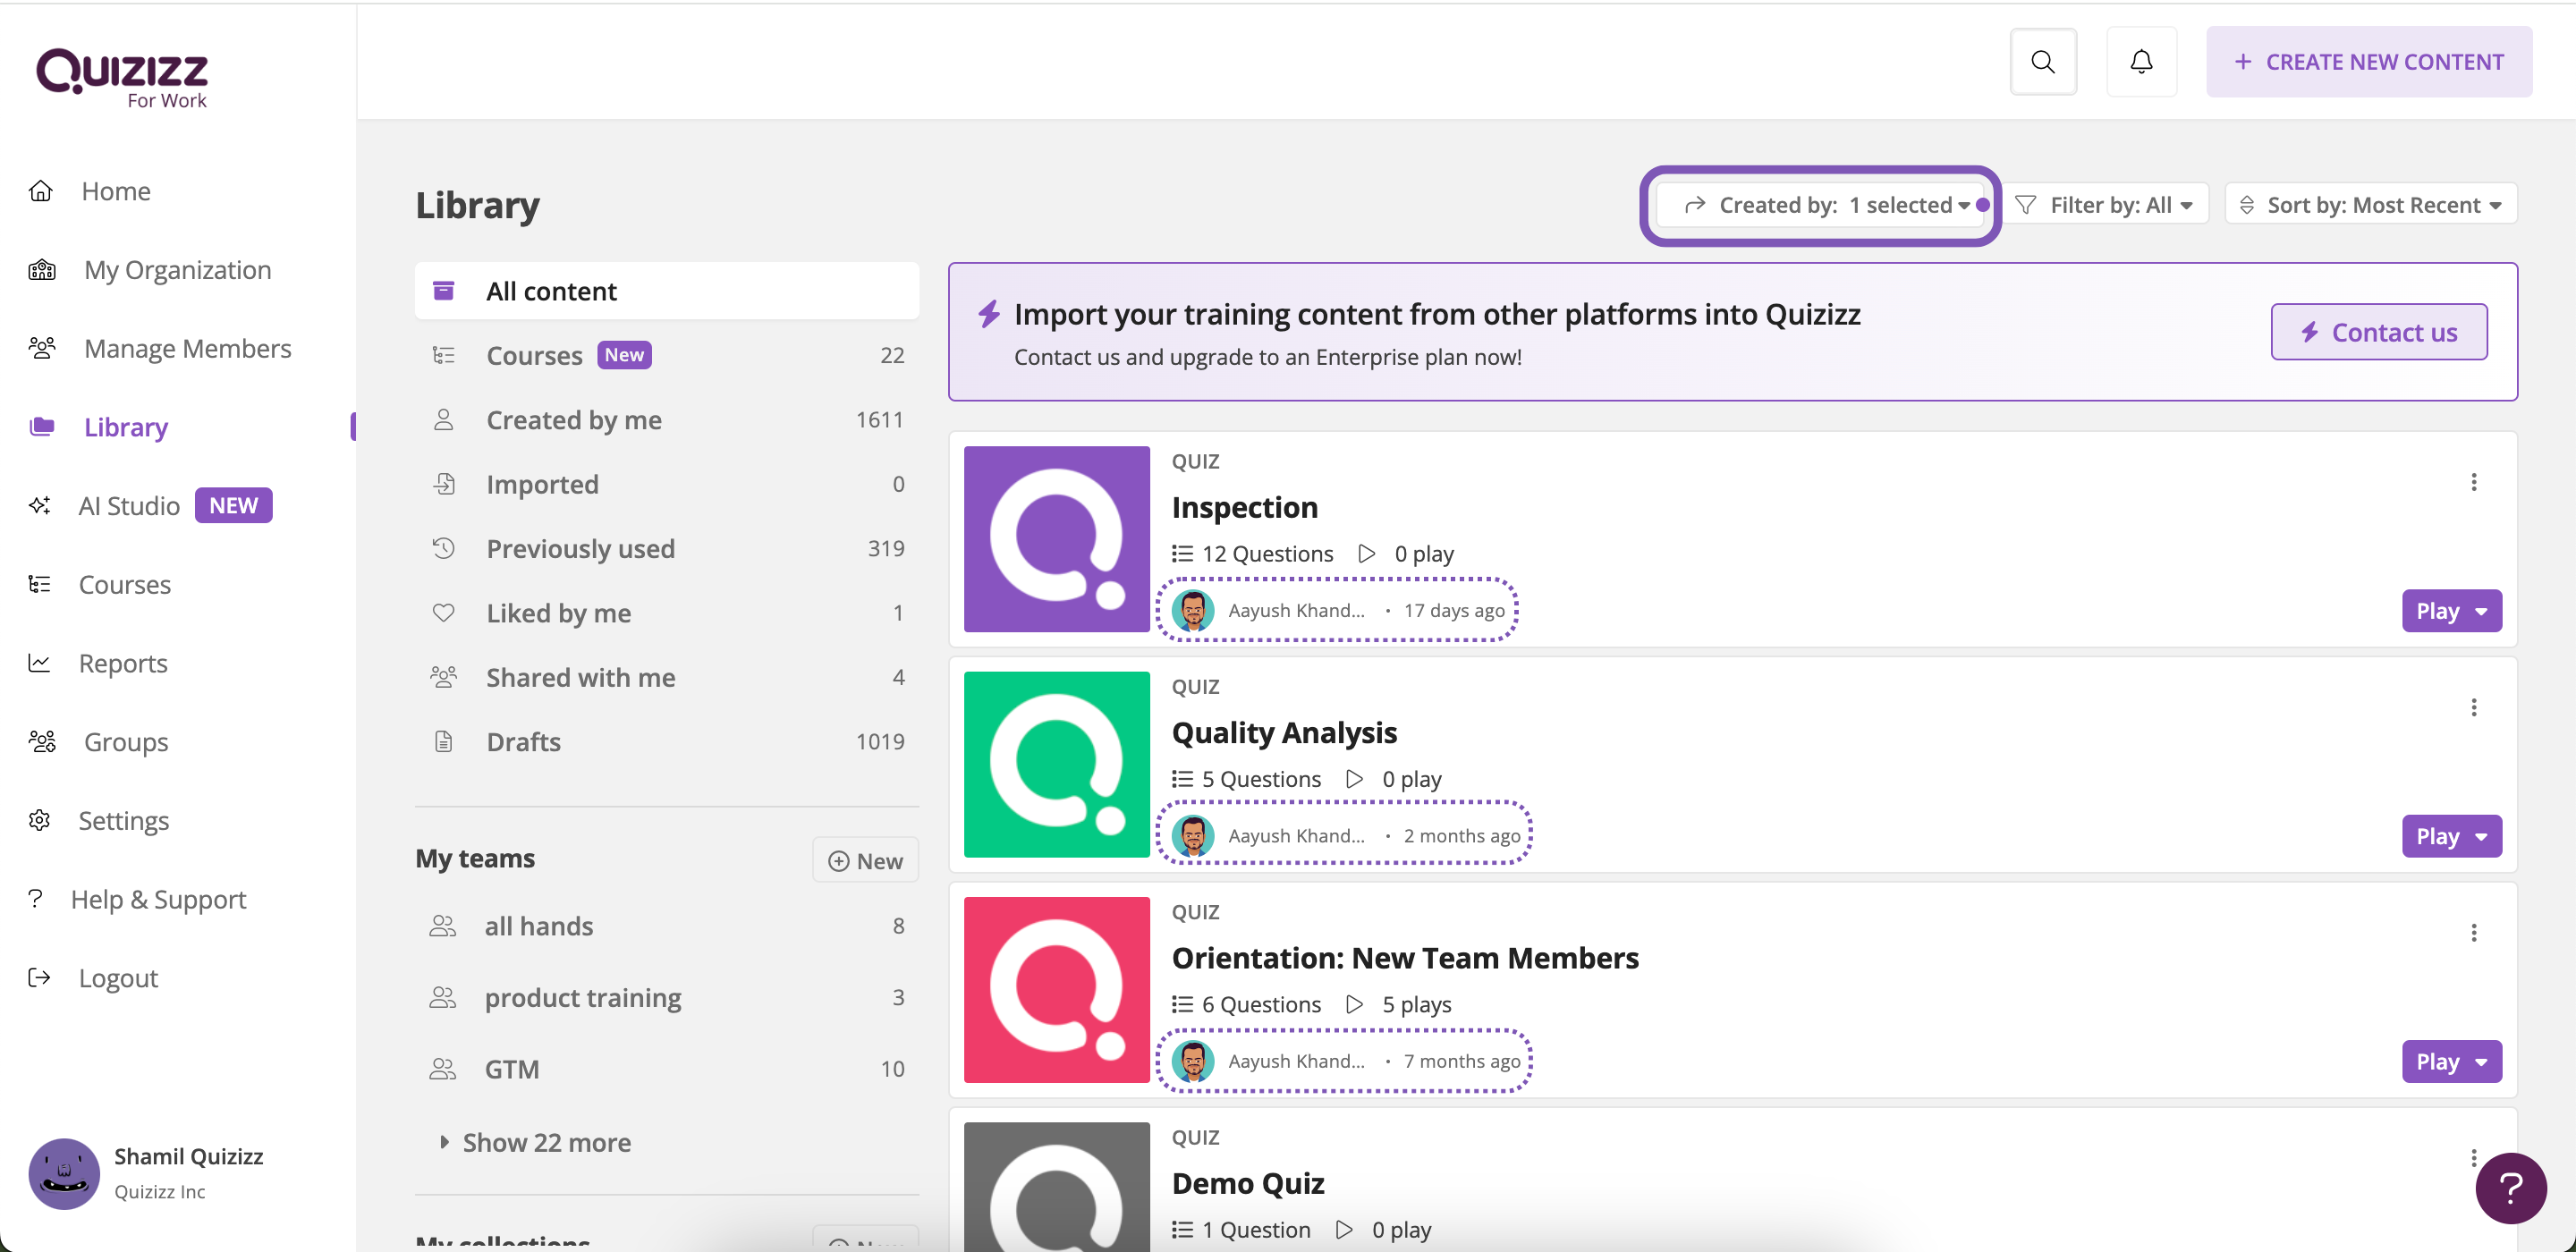
Task: Open Manage Members in the sidebar
Action: pos(160,348)
